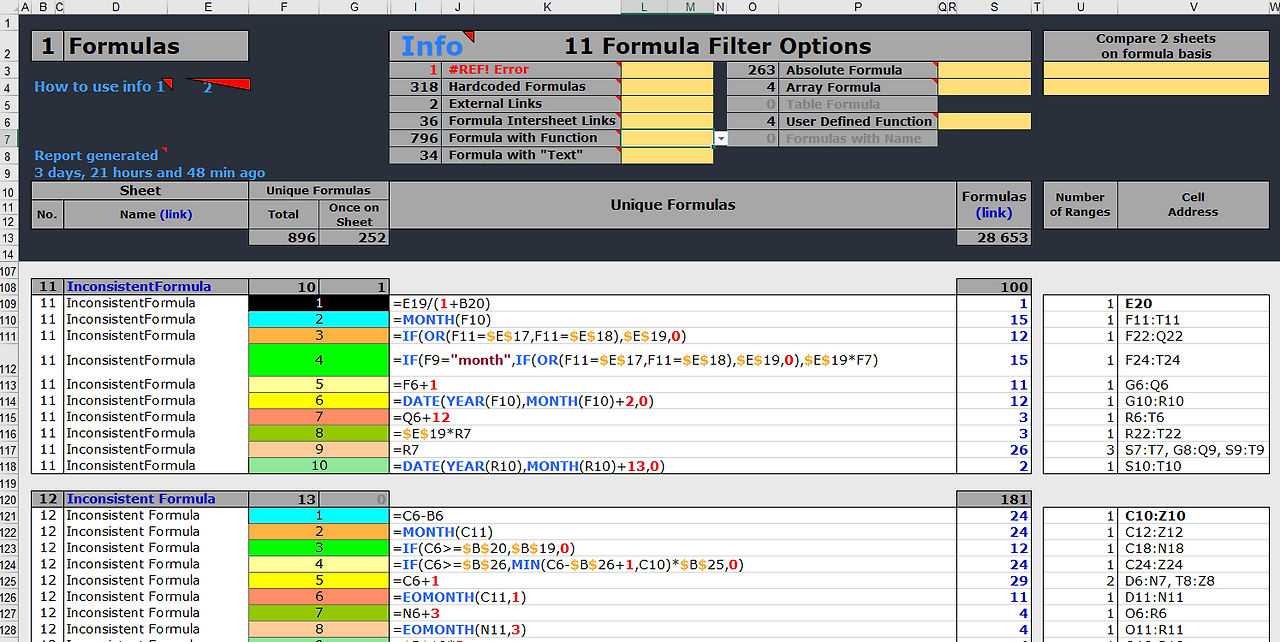The image size is (1280, 642).
Task: Select column header P
Action: (x=858, y=7)
